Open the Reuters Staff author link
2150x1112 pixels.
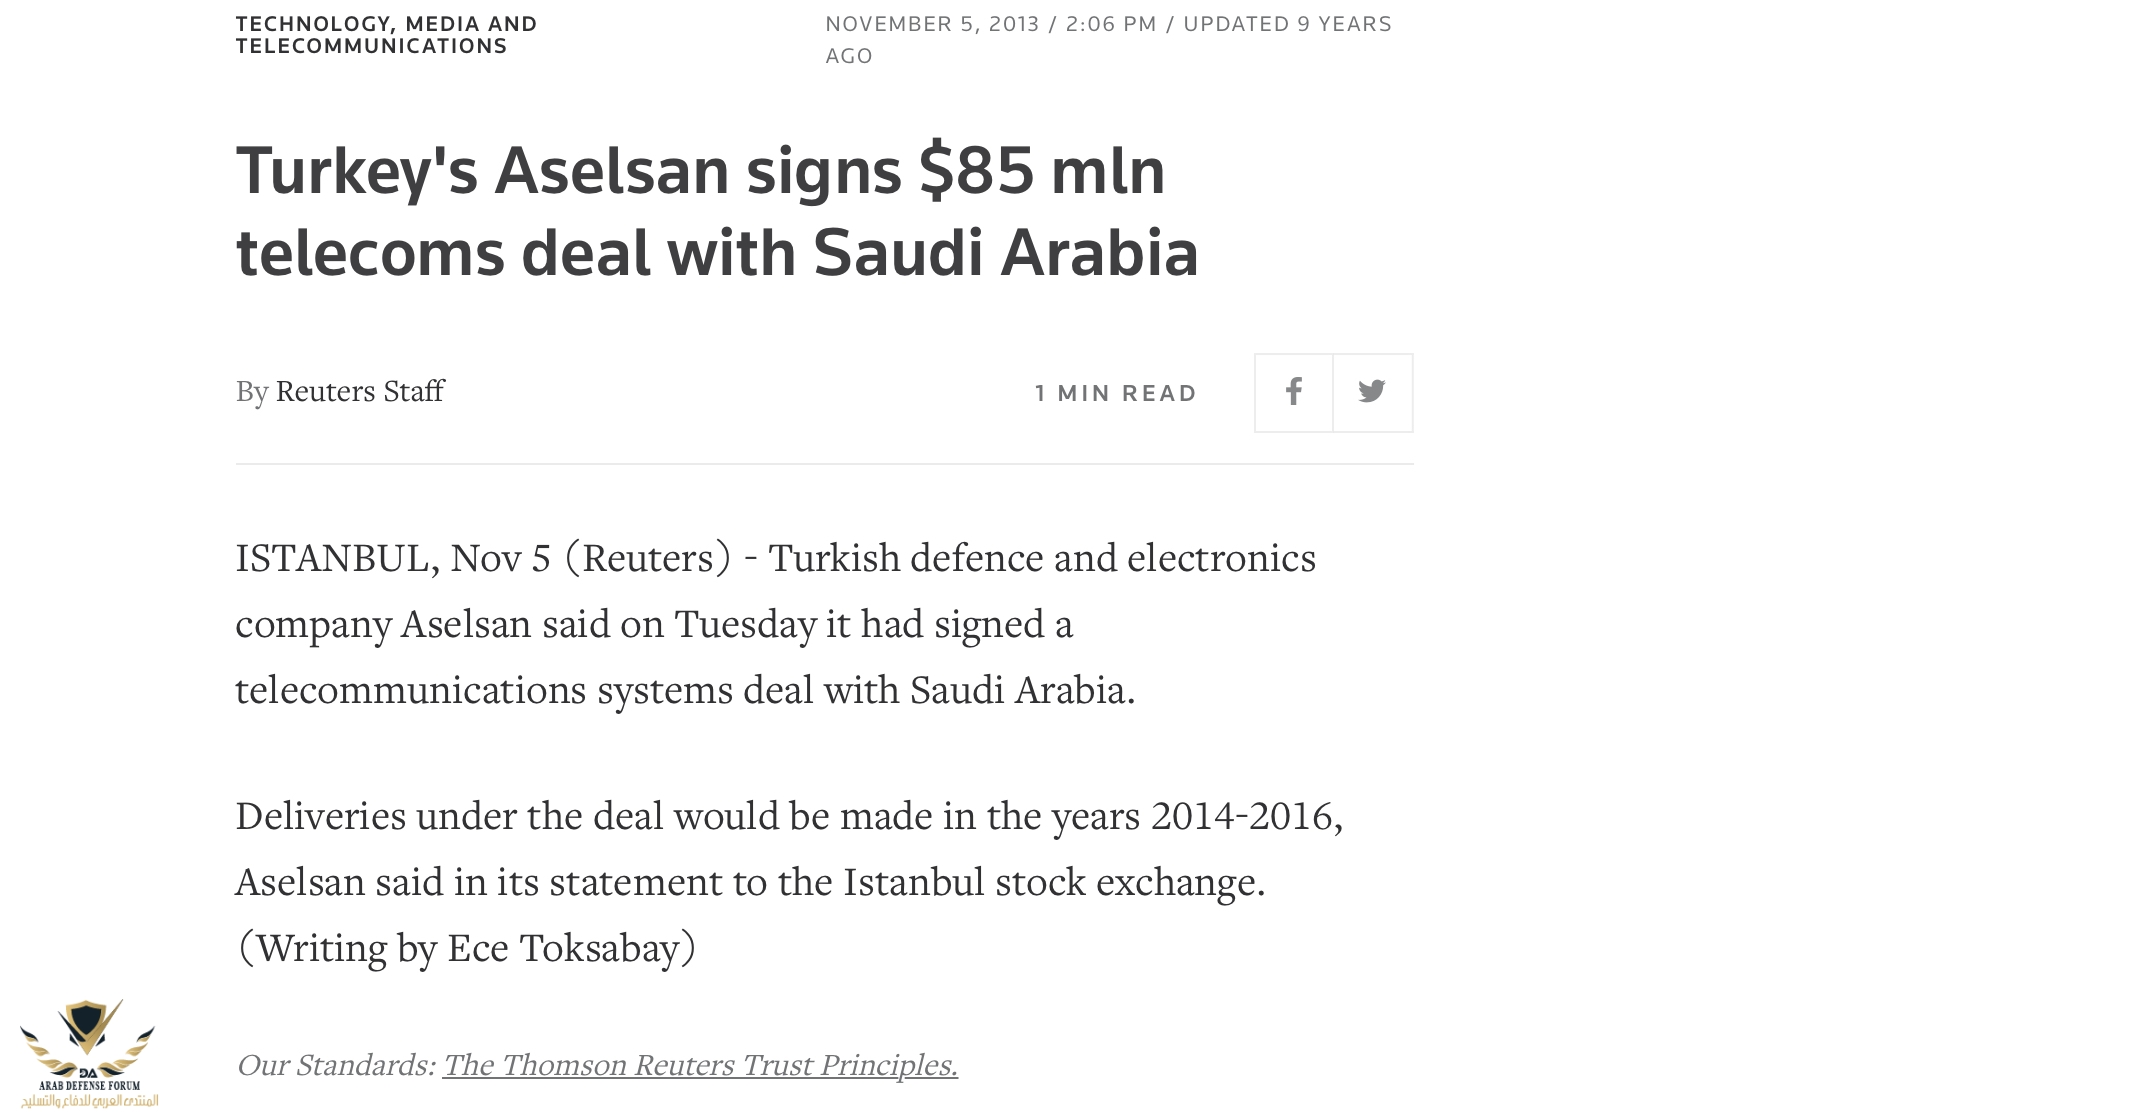[359, 391]
